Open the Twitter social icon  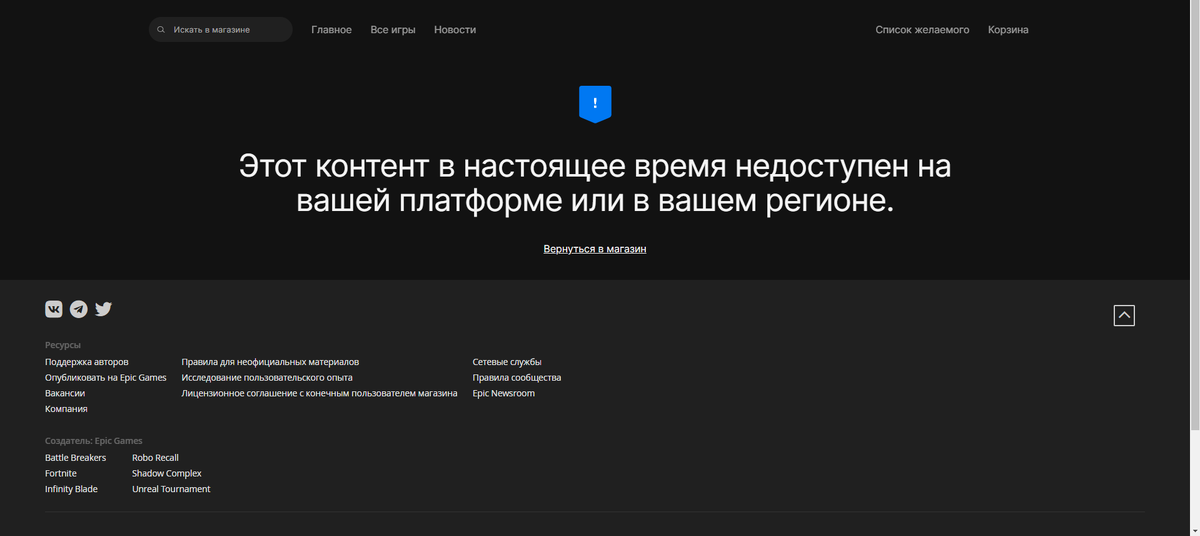click(x=104, y=309)
